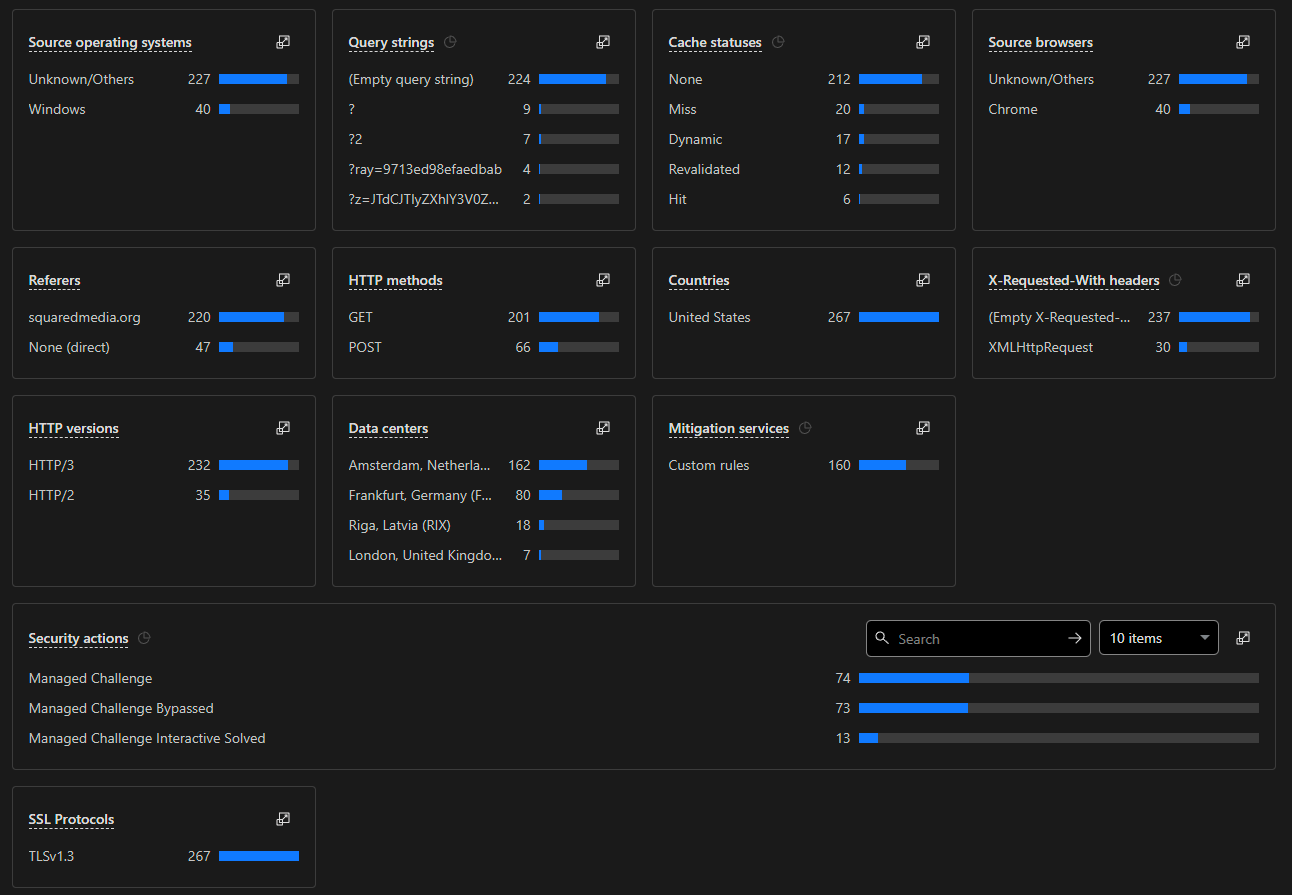The image size is (1292, 895).
Task: Click the TLSv1.3 protocol row
Action: (x=164, y=856)
